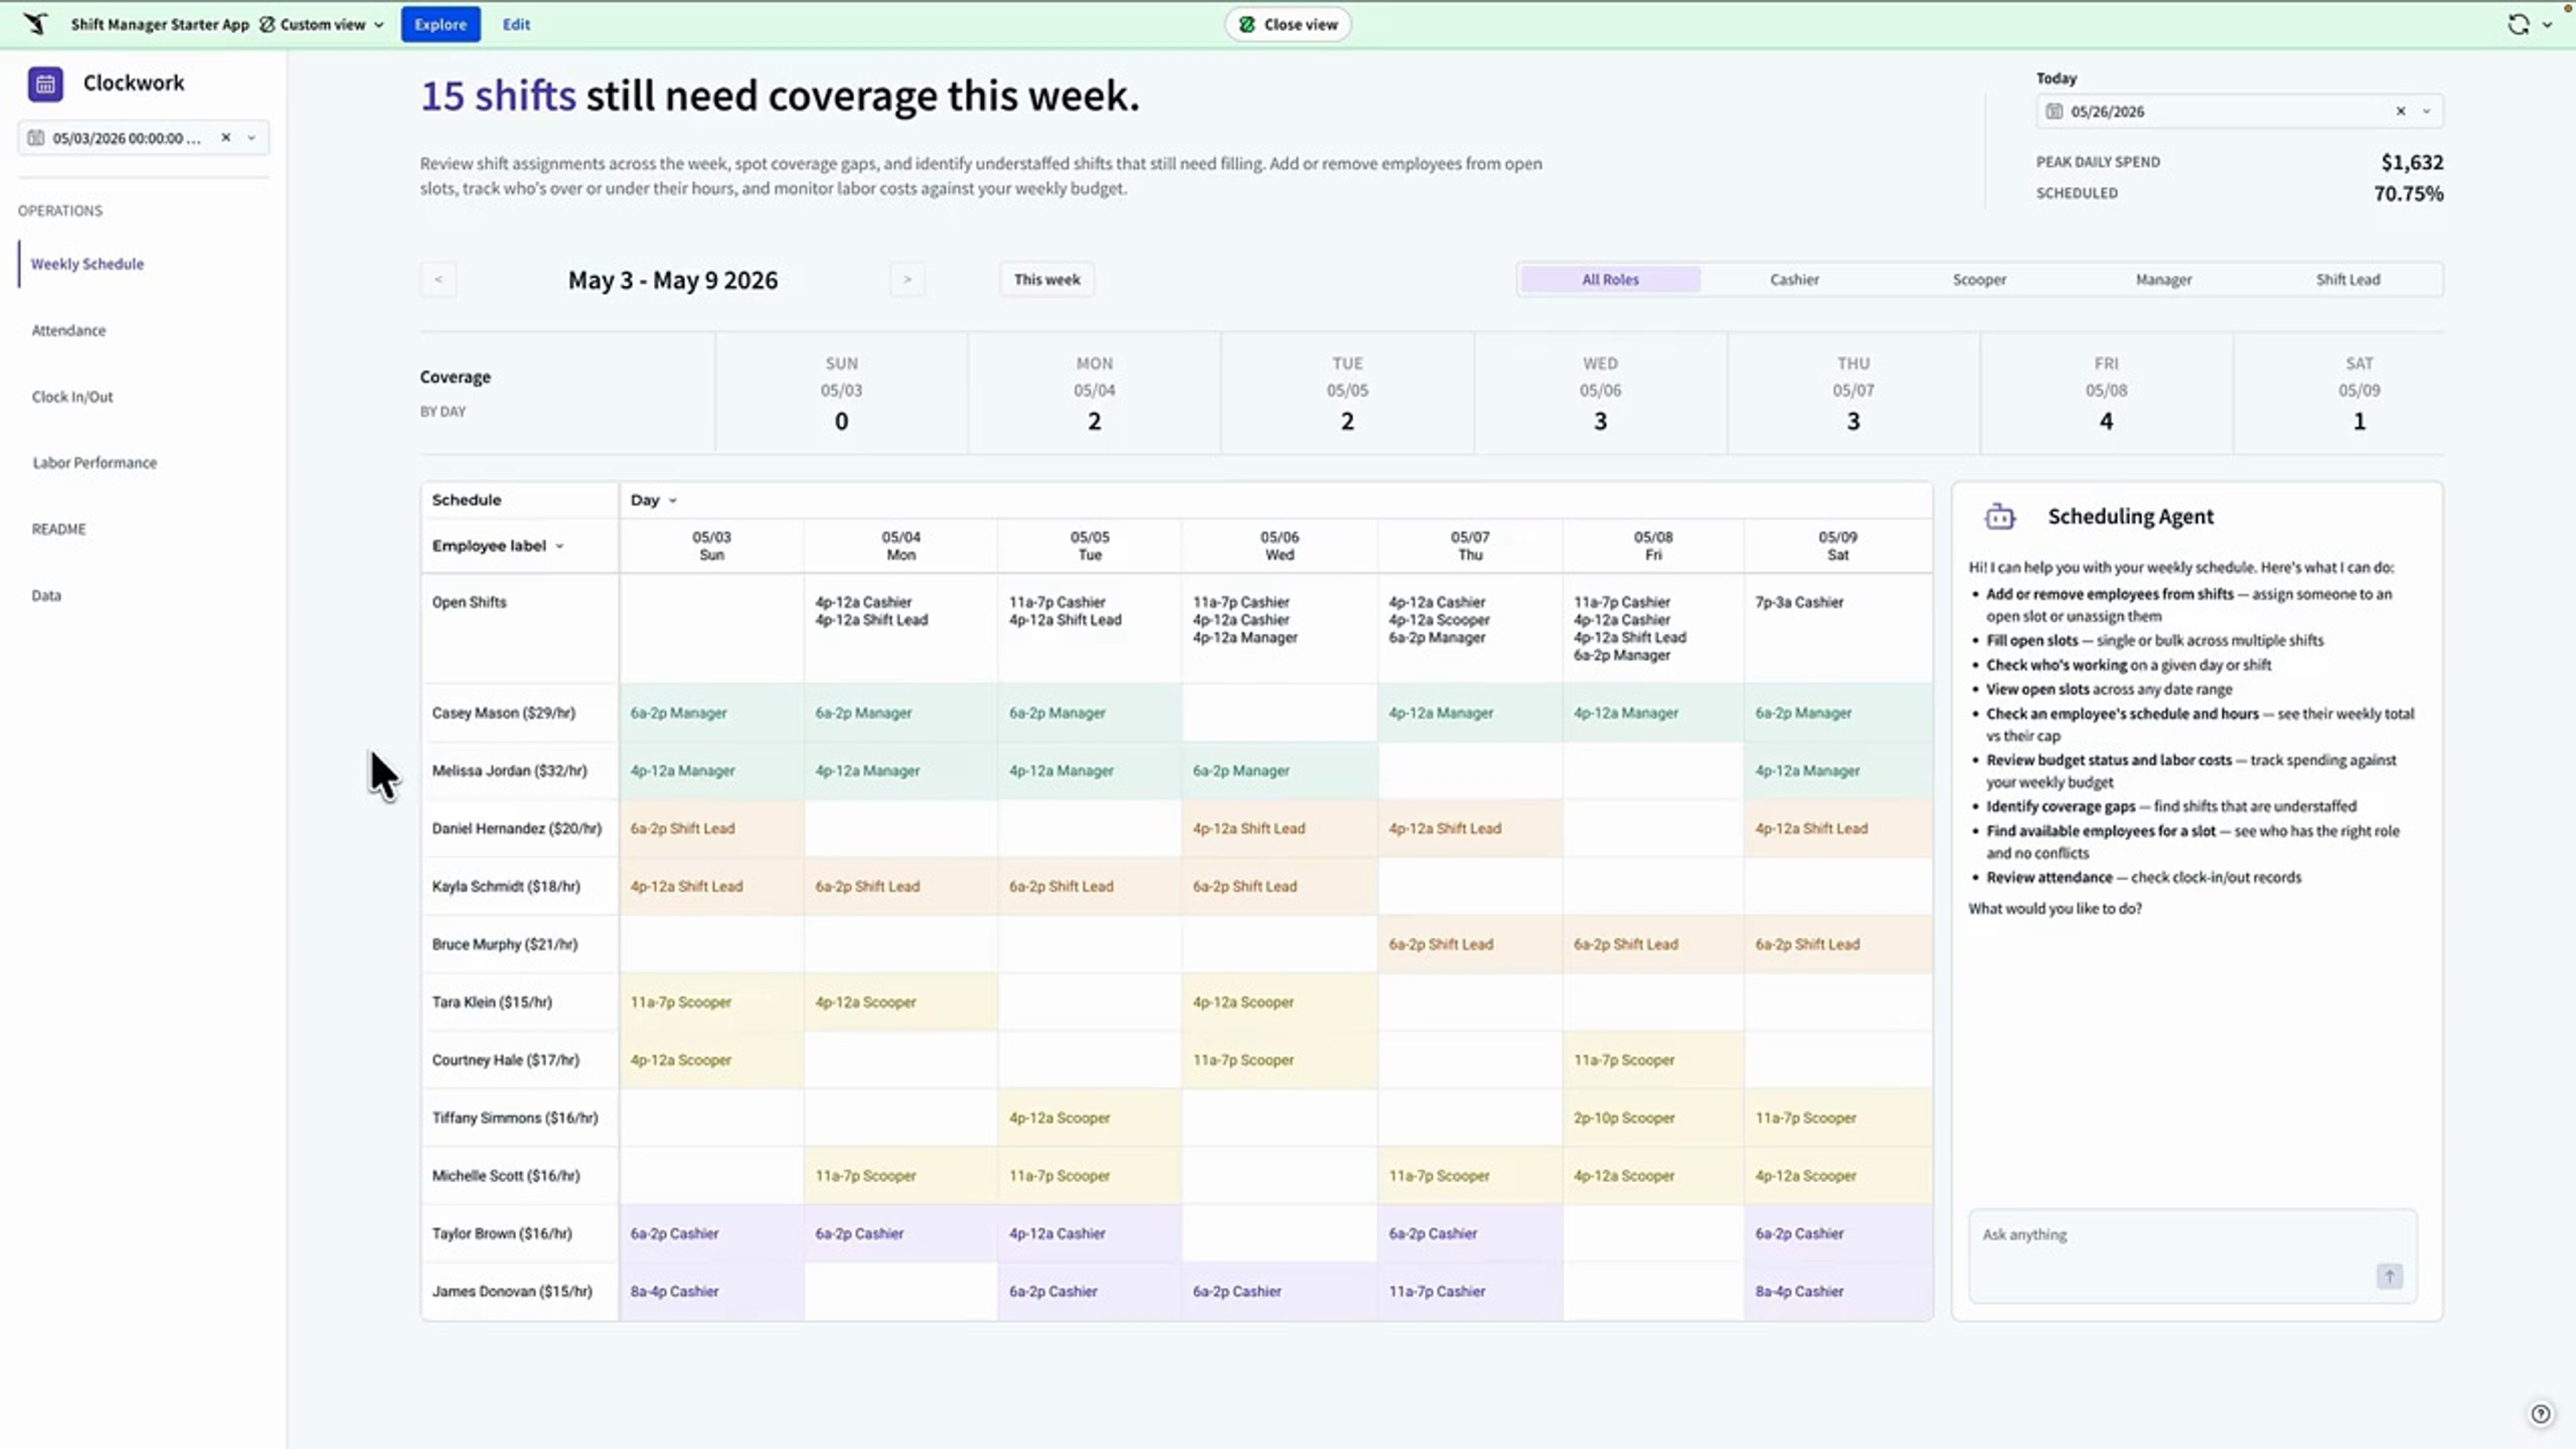Viewport: 2576px width, 1449px height.
Task: Click the Close view button
Action: tap(1288, 24)
